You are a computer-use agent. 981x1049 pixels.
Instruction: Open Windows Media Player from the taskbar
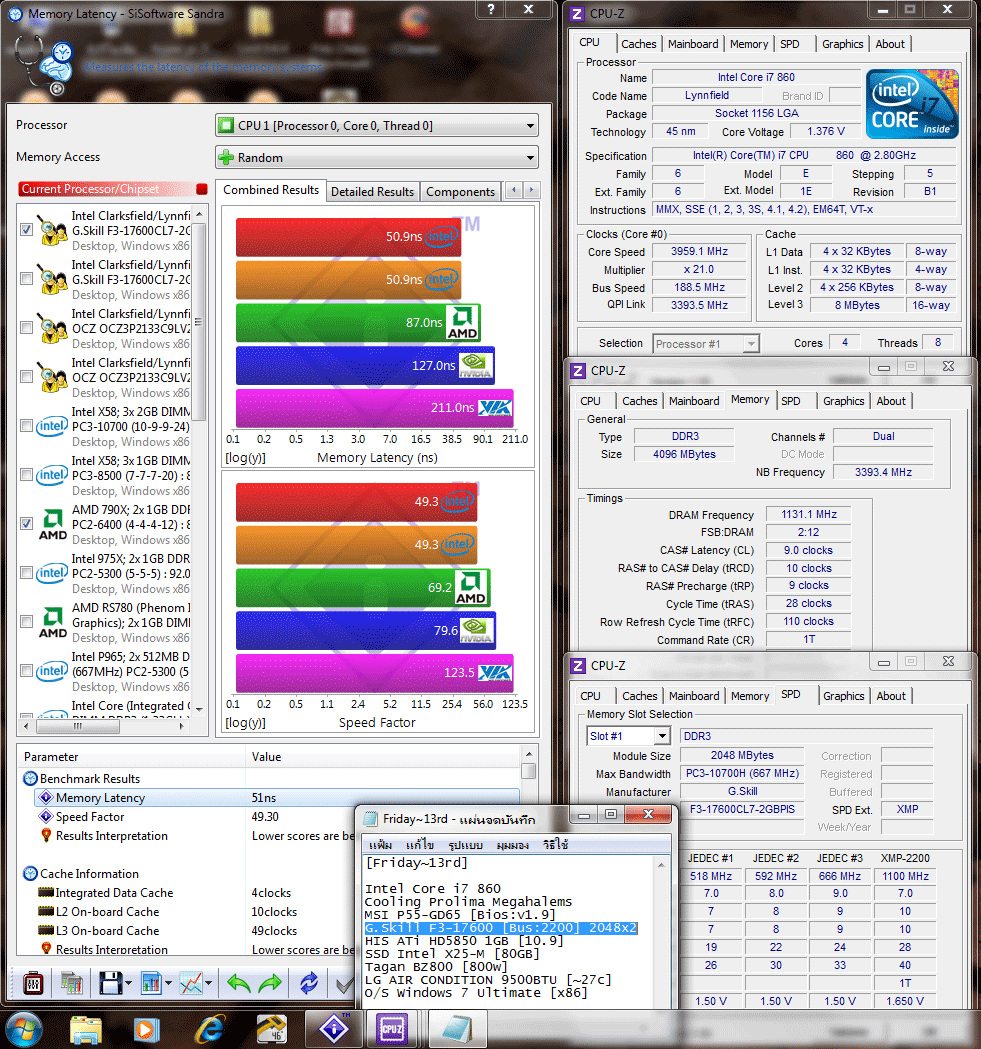point(147,1029)
